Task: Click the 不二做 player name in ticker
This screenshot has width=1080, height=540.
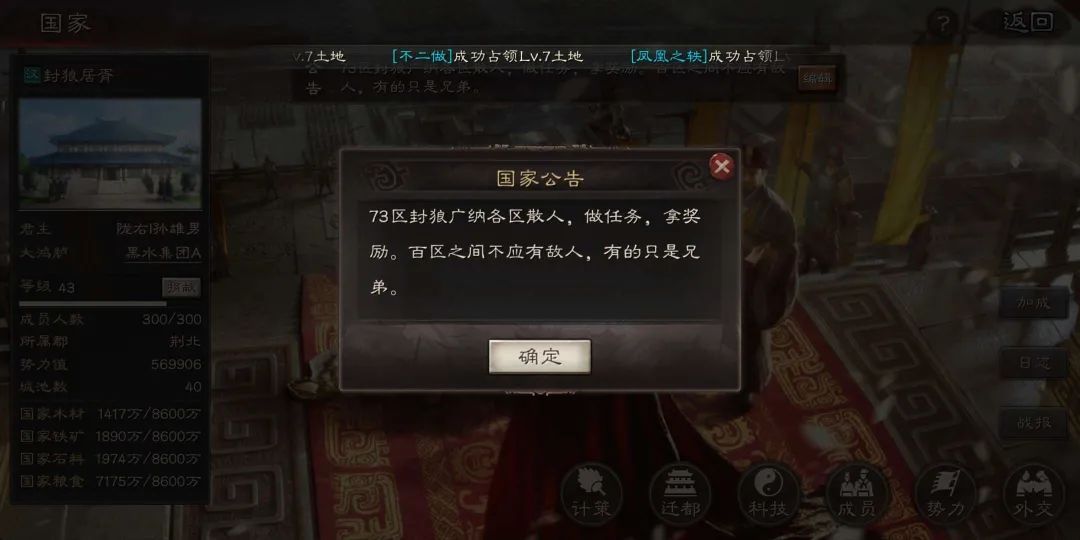Action: (x=422, y=56)
